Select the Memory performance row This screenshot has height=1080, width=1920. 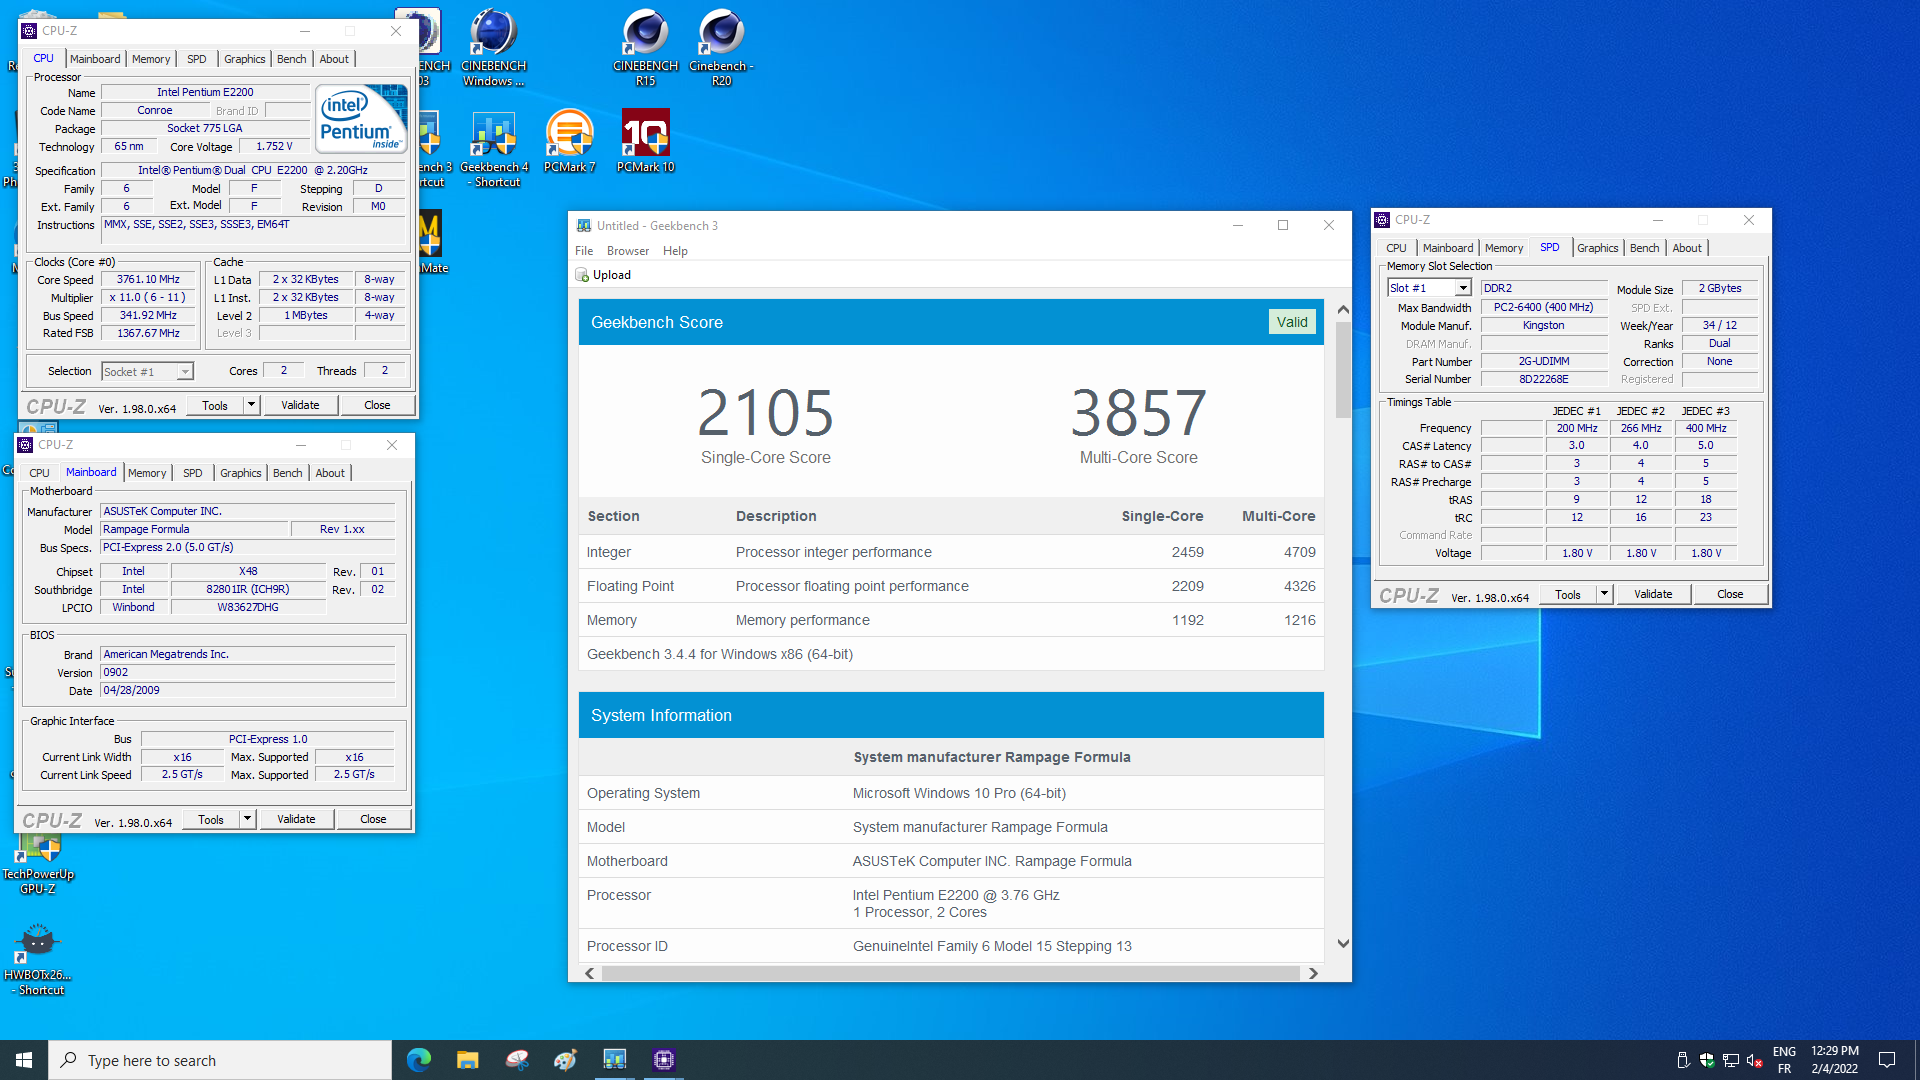click(951, 620)
